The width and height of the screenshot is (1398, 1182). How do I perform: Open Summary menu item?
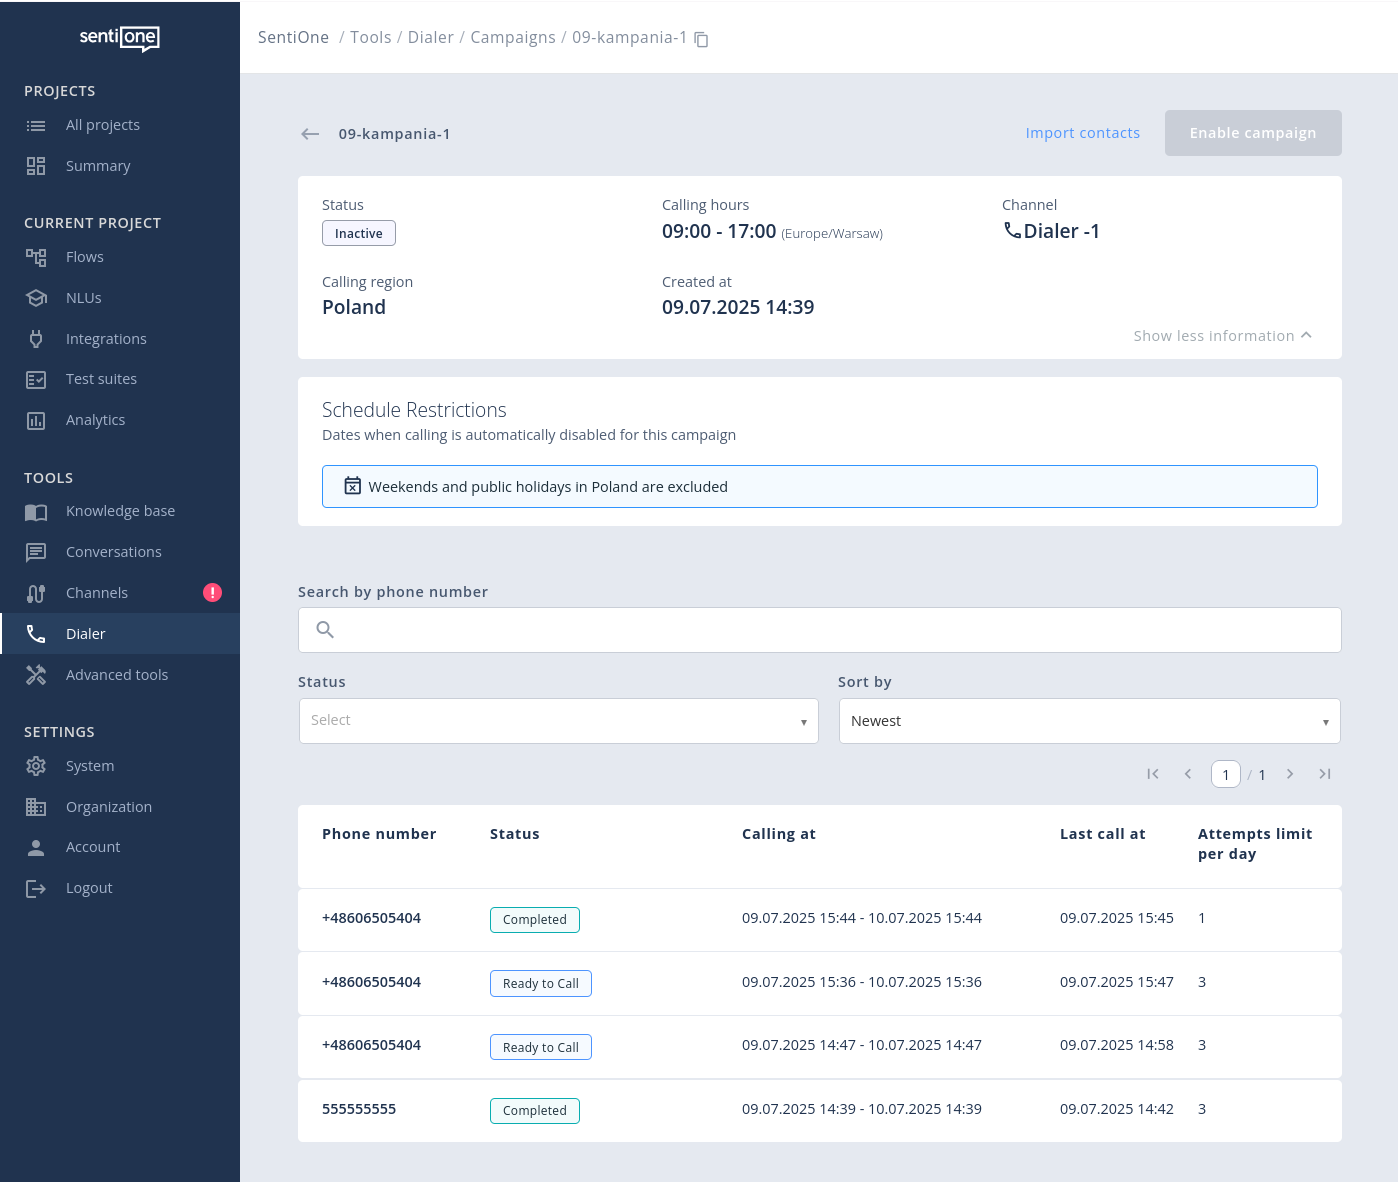point(98,166)
